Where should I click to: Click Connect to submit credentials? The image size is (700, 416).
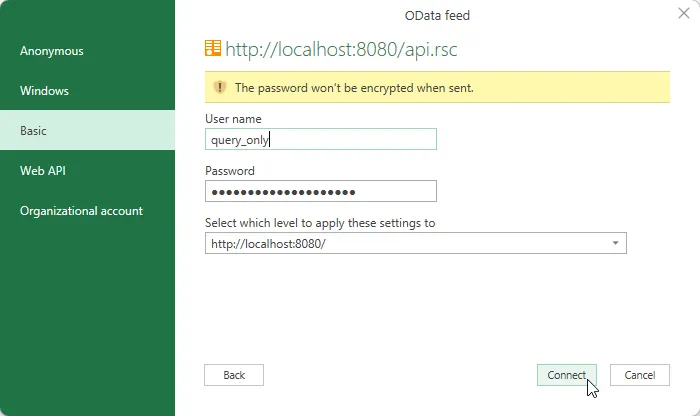coord(567,375)
